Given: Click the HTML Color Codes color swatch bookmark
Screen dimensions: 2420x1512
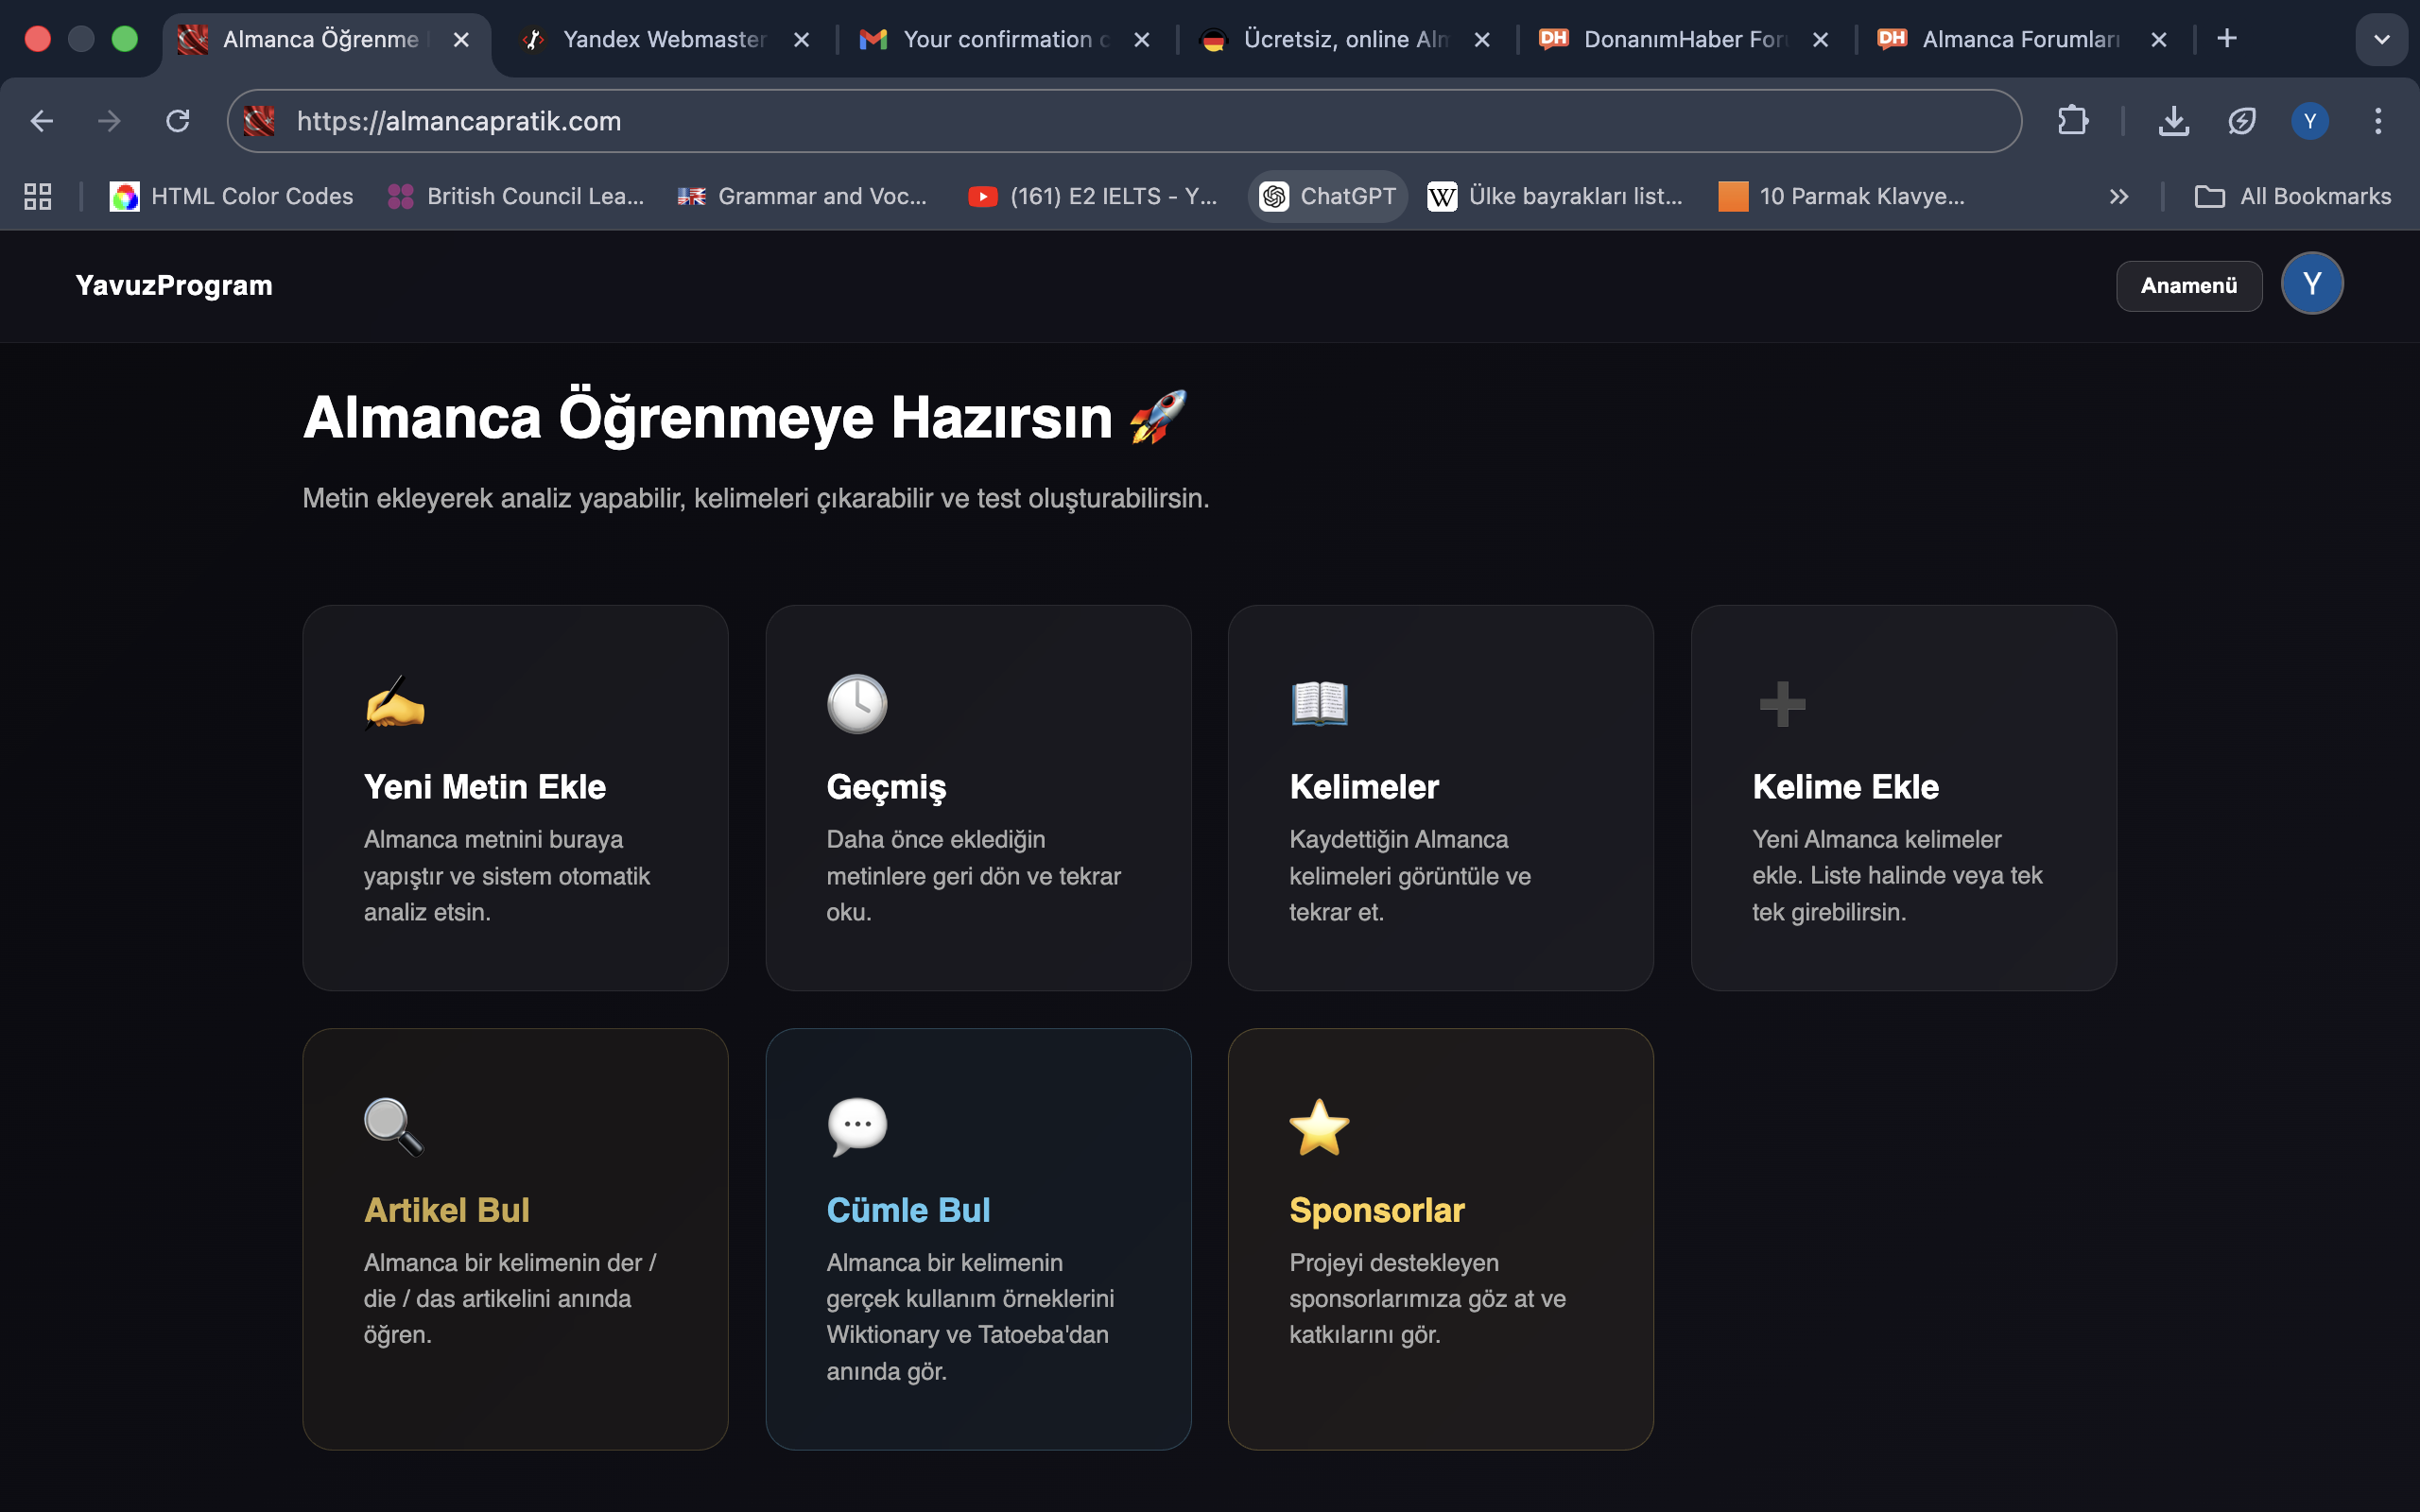Looking at the screenshot, I should 126,196.
